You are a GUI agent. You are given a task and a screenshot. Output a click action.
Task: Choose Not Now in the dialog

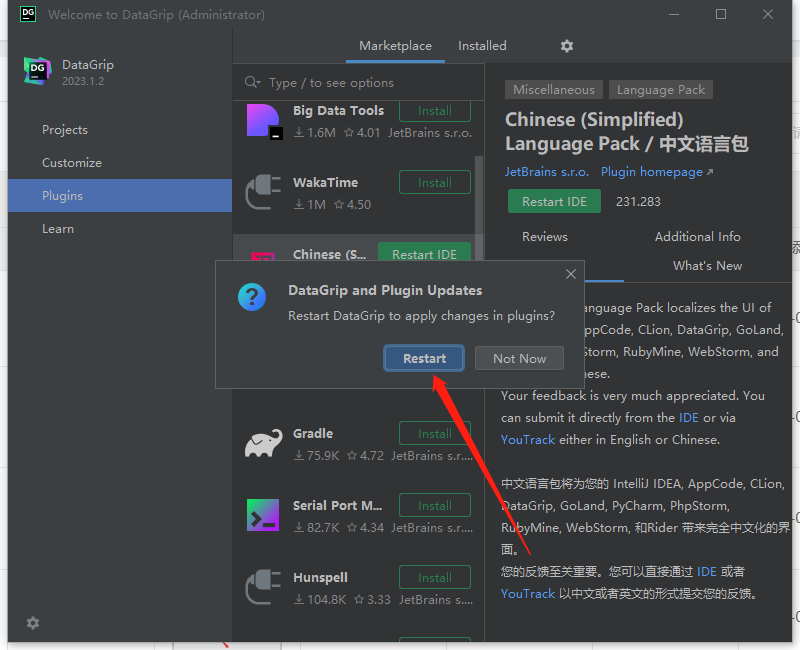pyautogui.click(x=519, y=358)
